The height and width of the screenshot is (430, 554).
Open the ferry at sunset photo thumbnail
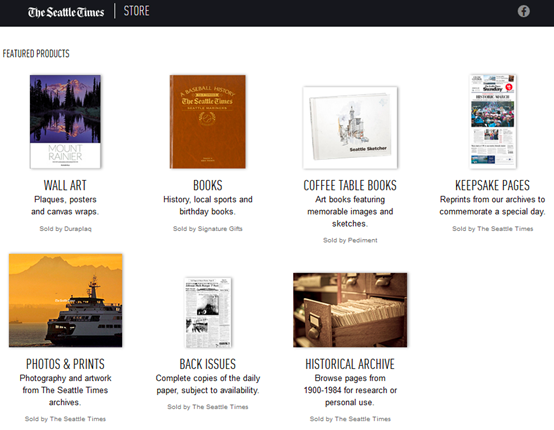pyautogui.click(x=66, y=300)
